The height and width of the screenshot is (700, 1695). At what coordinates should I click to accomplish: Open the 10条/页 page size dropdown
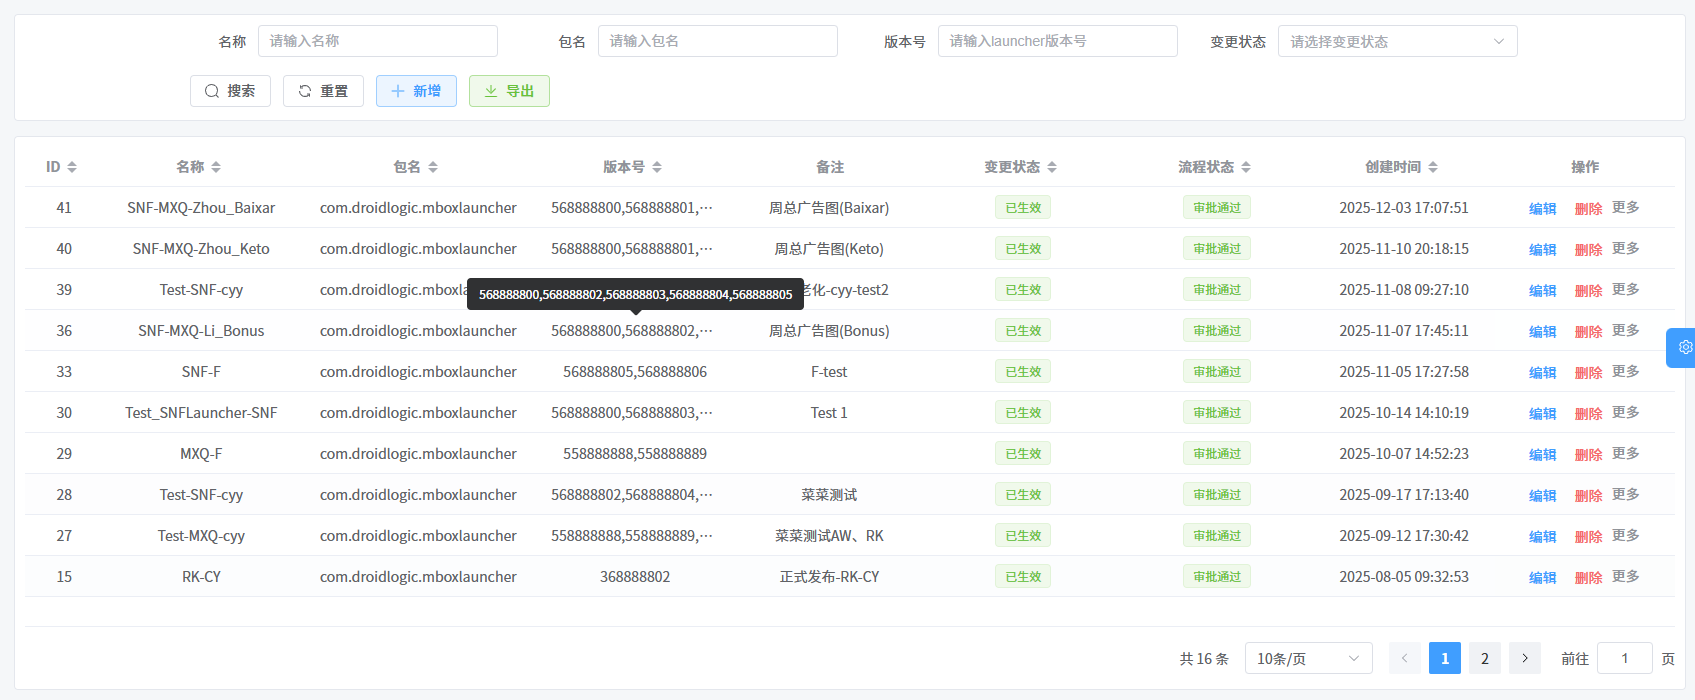point(1308,658)
